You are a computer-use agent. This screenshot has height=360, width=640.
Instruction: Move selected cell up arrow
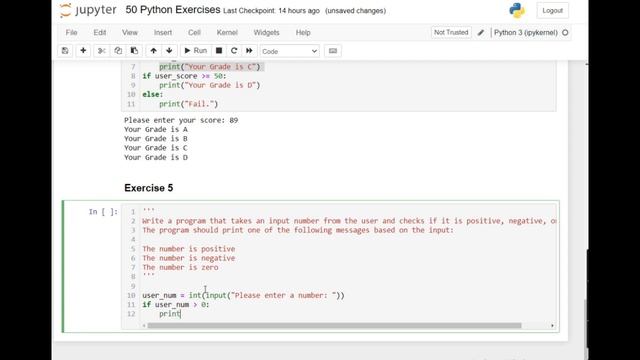(153, 51)
